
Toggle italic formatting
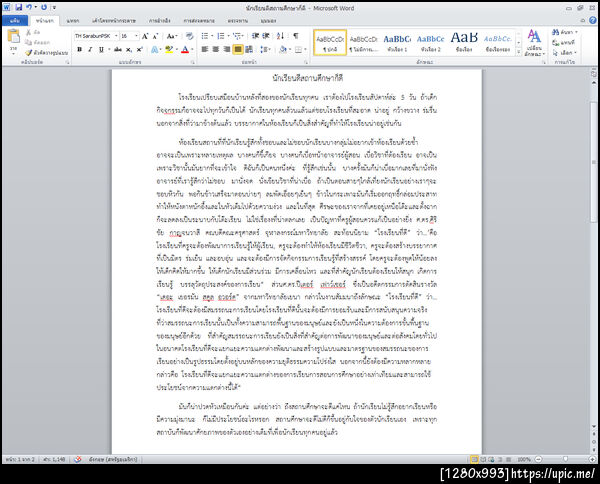coord(90,49)
